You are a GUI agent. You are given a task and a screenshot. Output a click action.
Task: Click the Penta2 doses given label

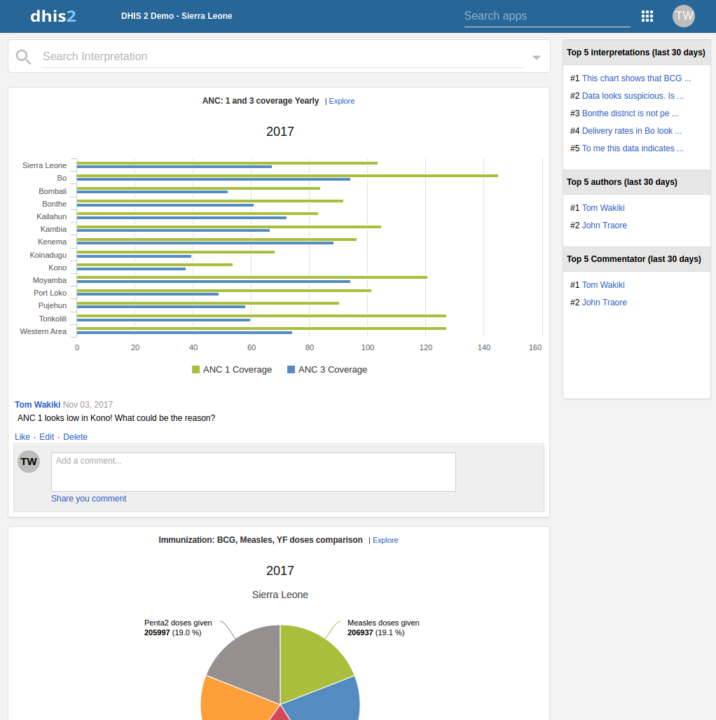[178, 623]
